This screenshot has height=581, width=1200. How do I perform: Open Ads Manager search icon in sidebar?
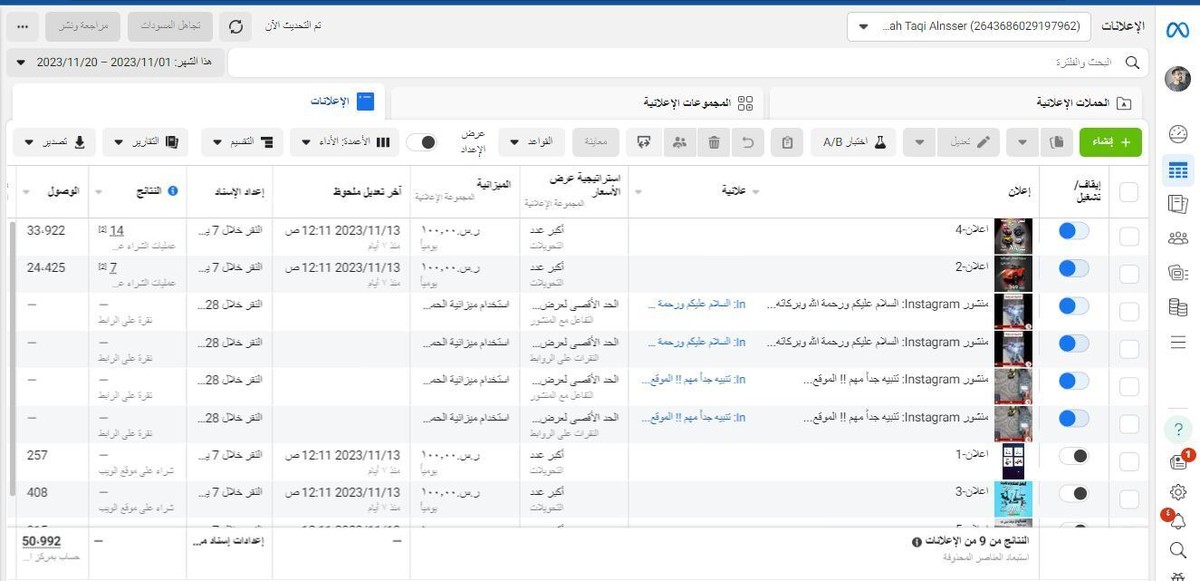point(1178,549)
